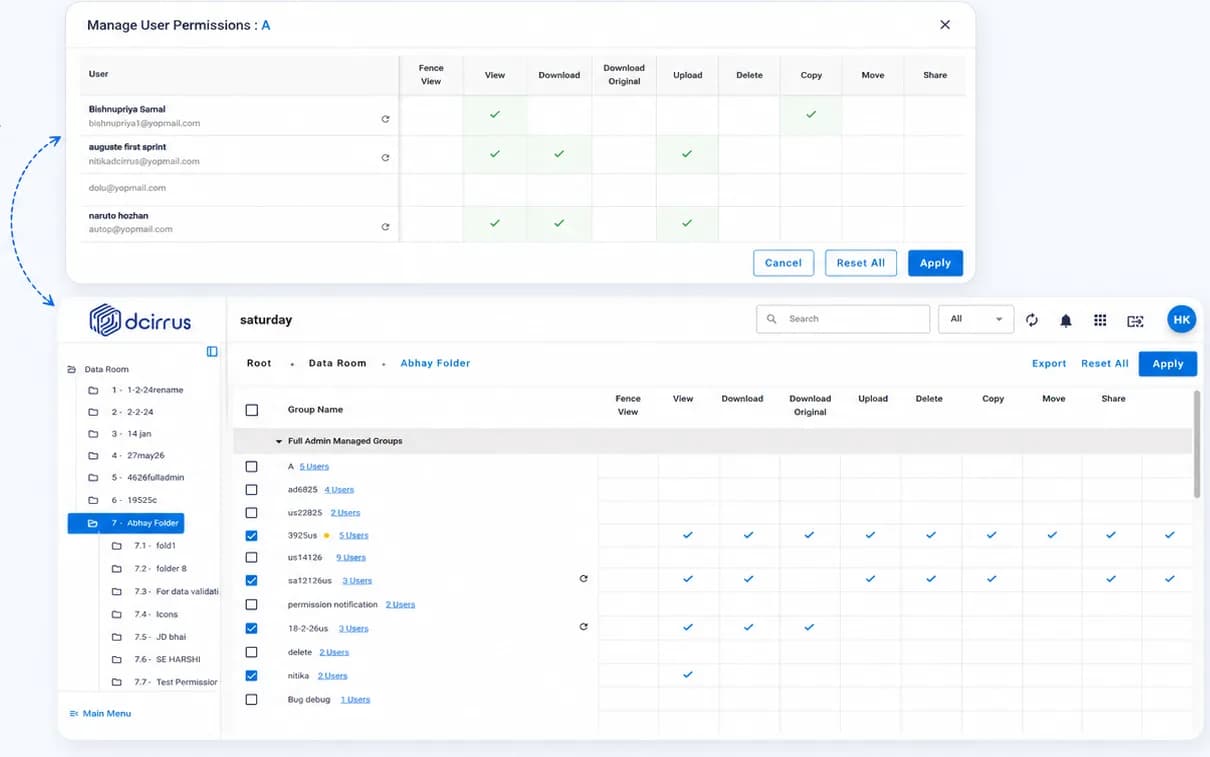
Task: Check the box for ad6825
Action: [x=252, y=490]
